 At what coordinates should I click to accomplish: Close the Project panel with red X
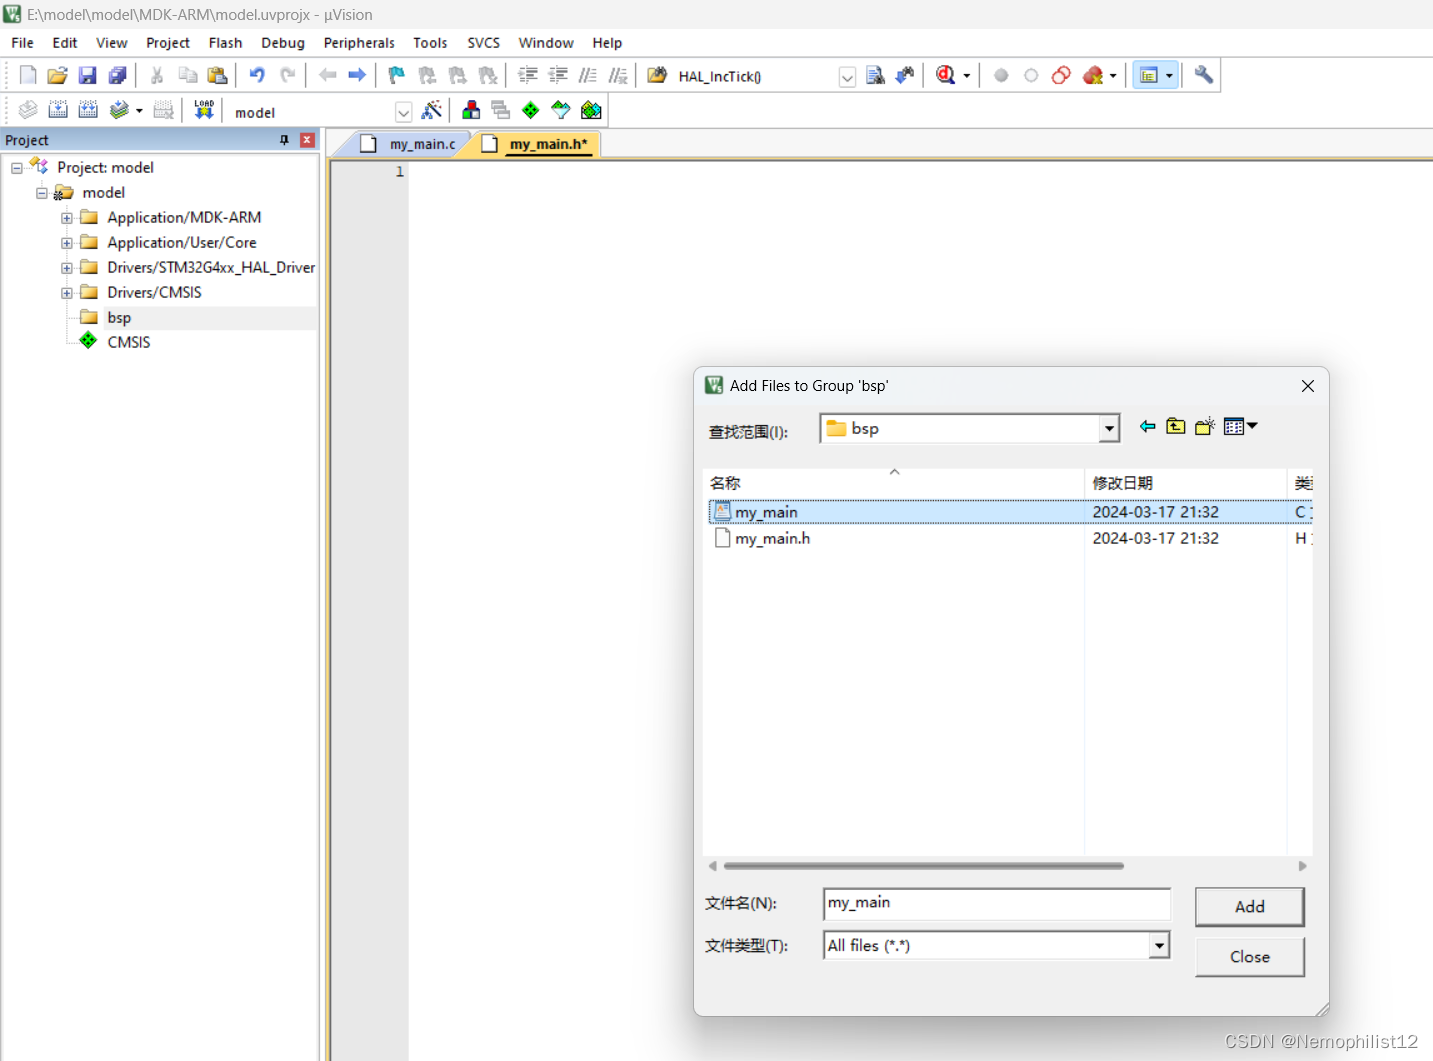308,140
